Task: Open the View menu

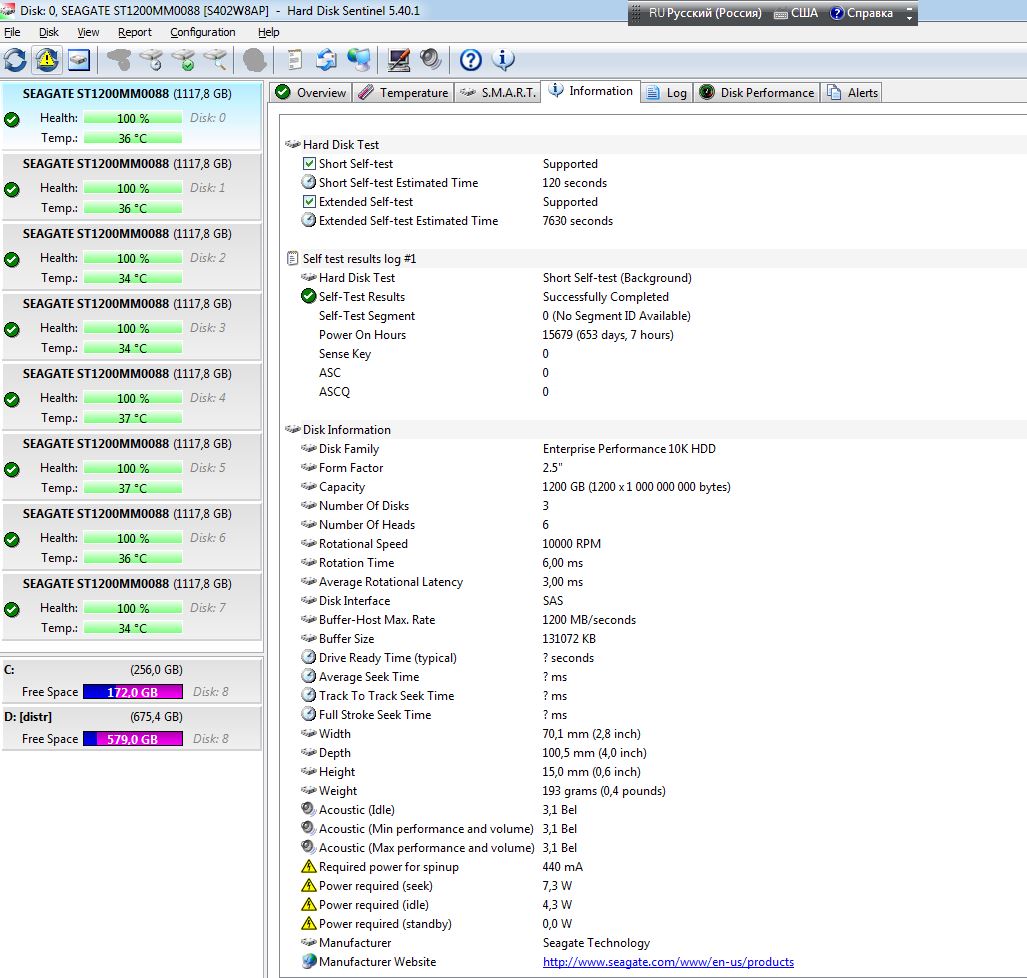Action: (88, 32)
